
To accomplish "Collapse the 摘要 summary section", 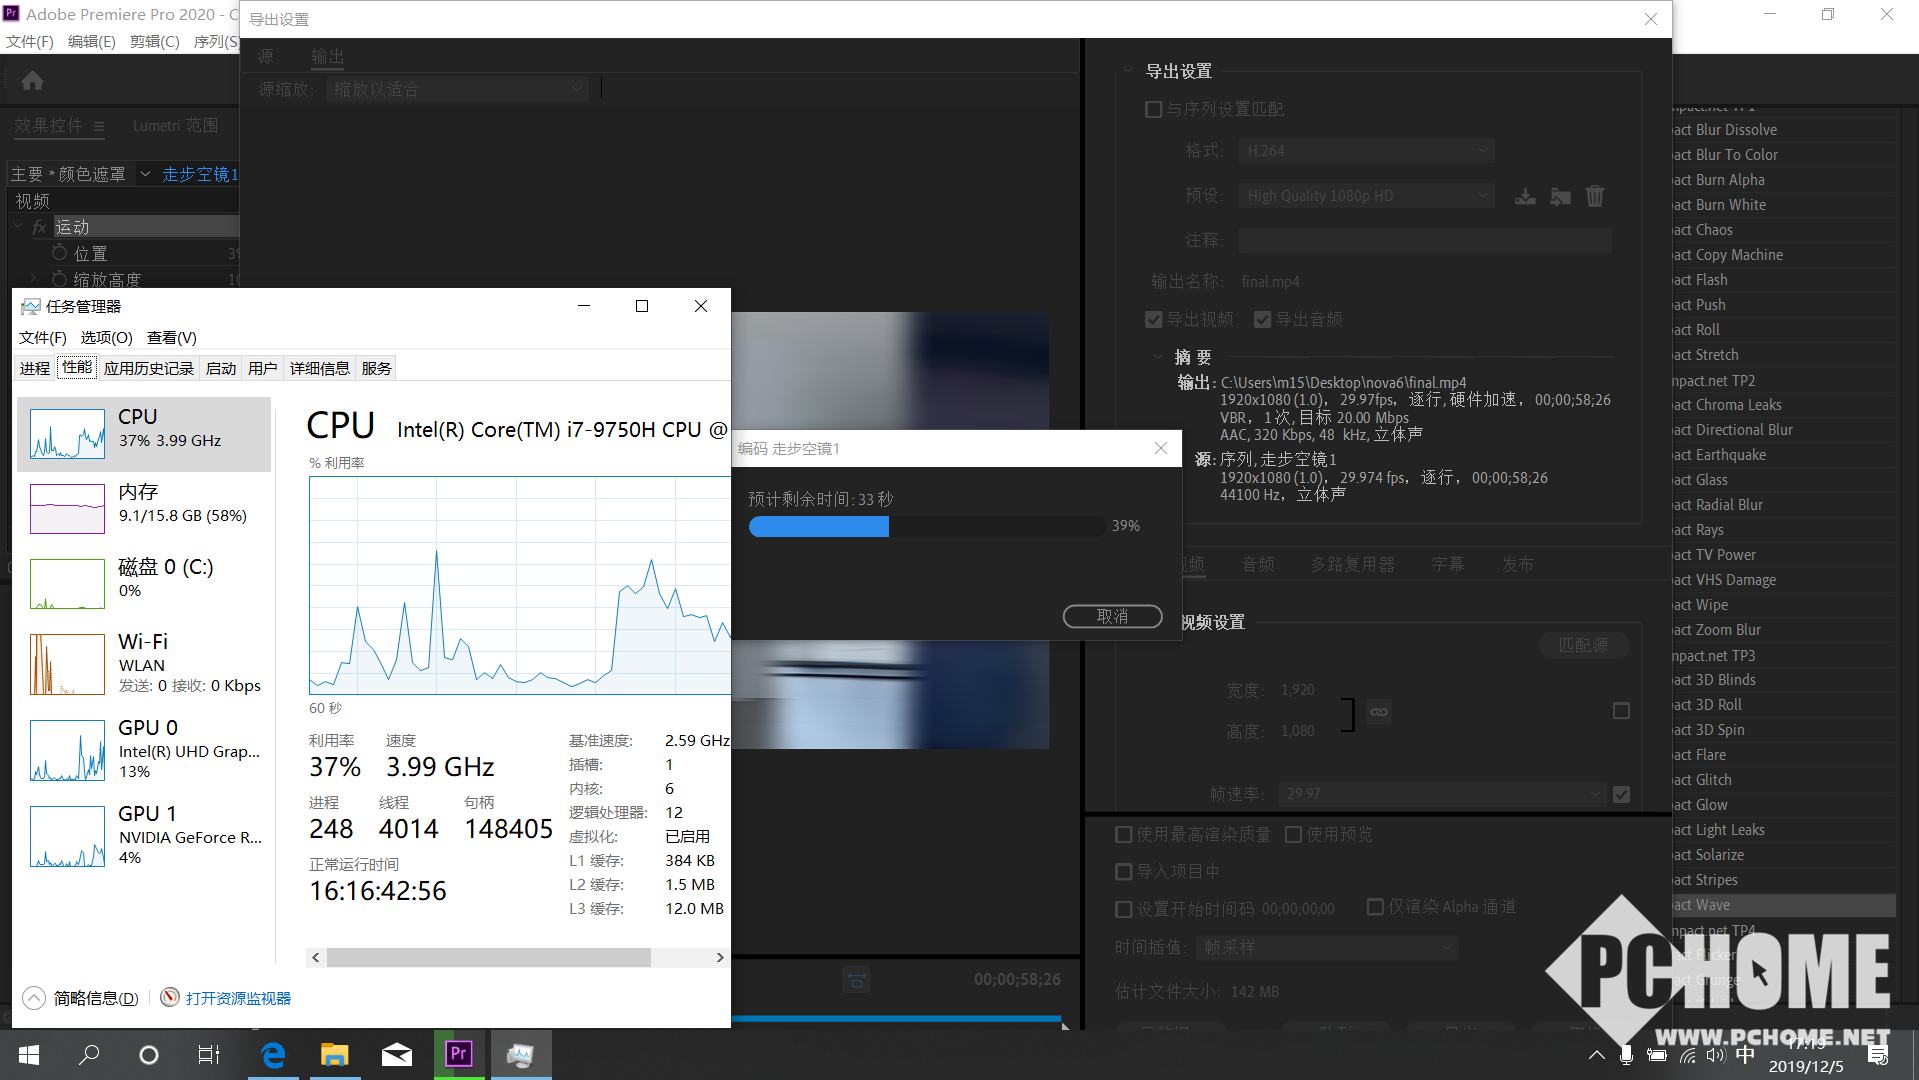I will coord(1158,355).
